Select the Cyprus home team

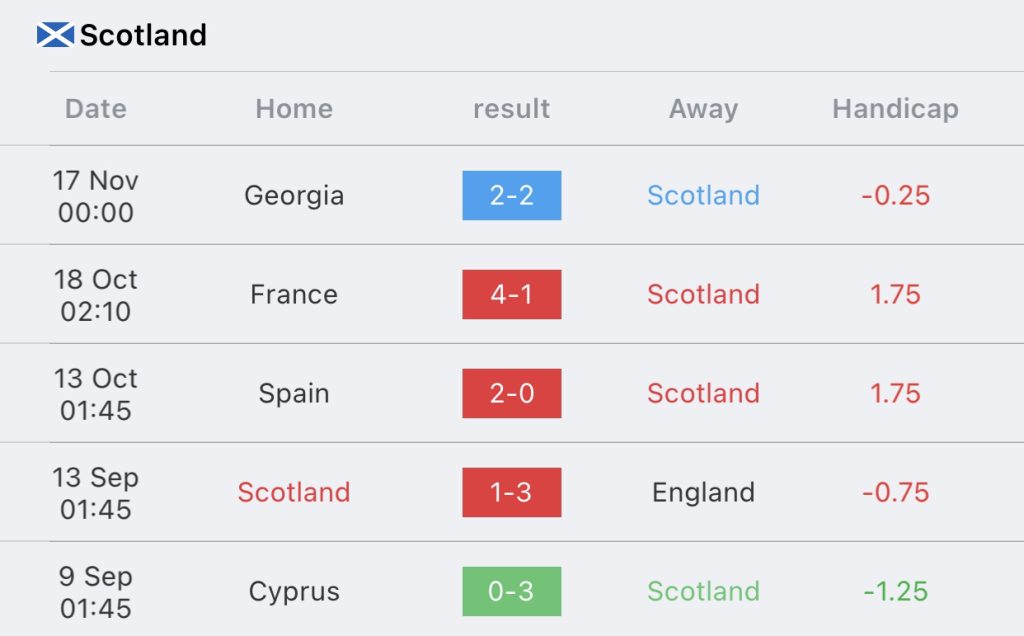(x=294, y=591)
